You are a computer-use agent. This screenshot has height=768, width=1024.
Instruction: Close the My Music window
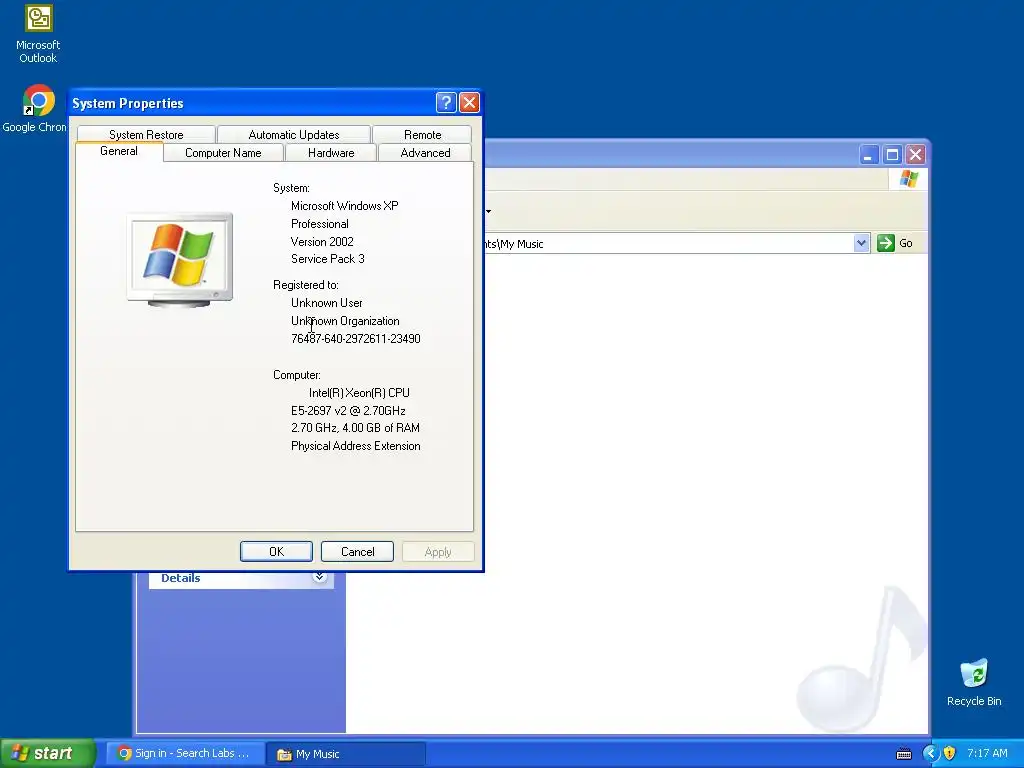coord(916,155)
